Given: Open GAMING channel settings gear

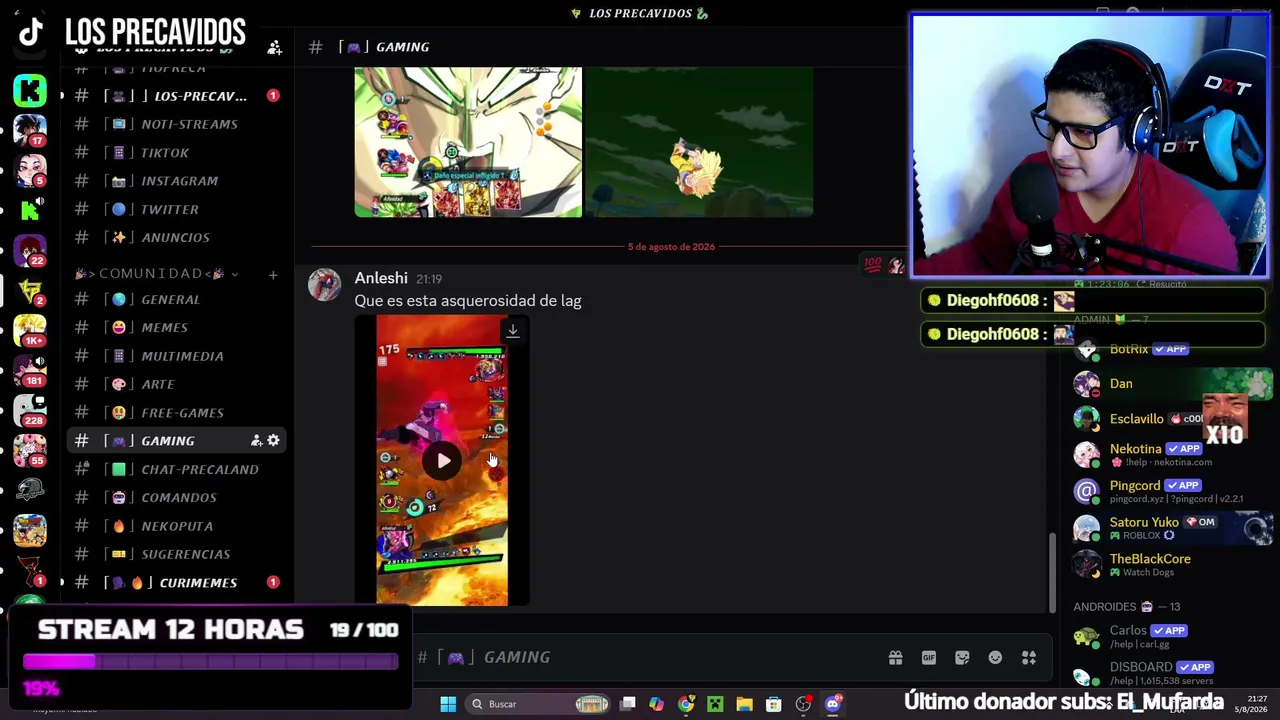Looking at the screenshot, I should click(273, 441).
